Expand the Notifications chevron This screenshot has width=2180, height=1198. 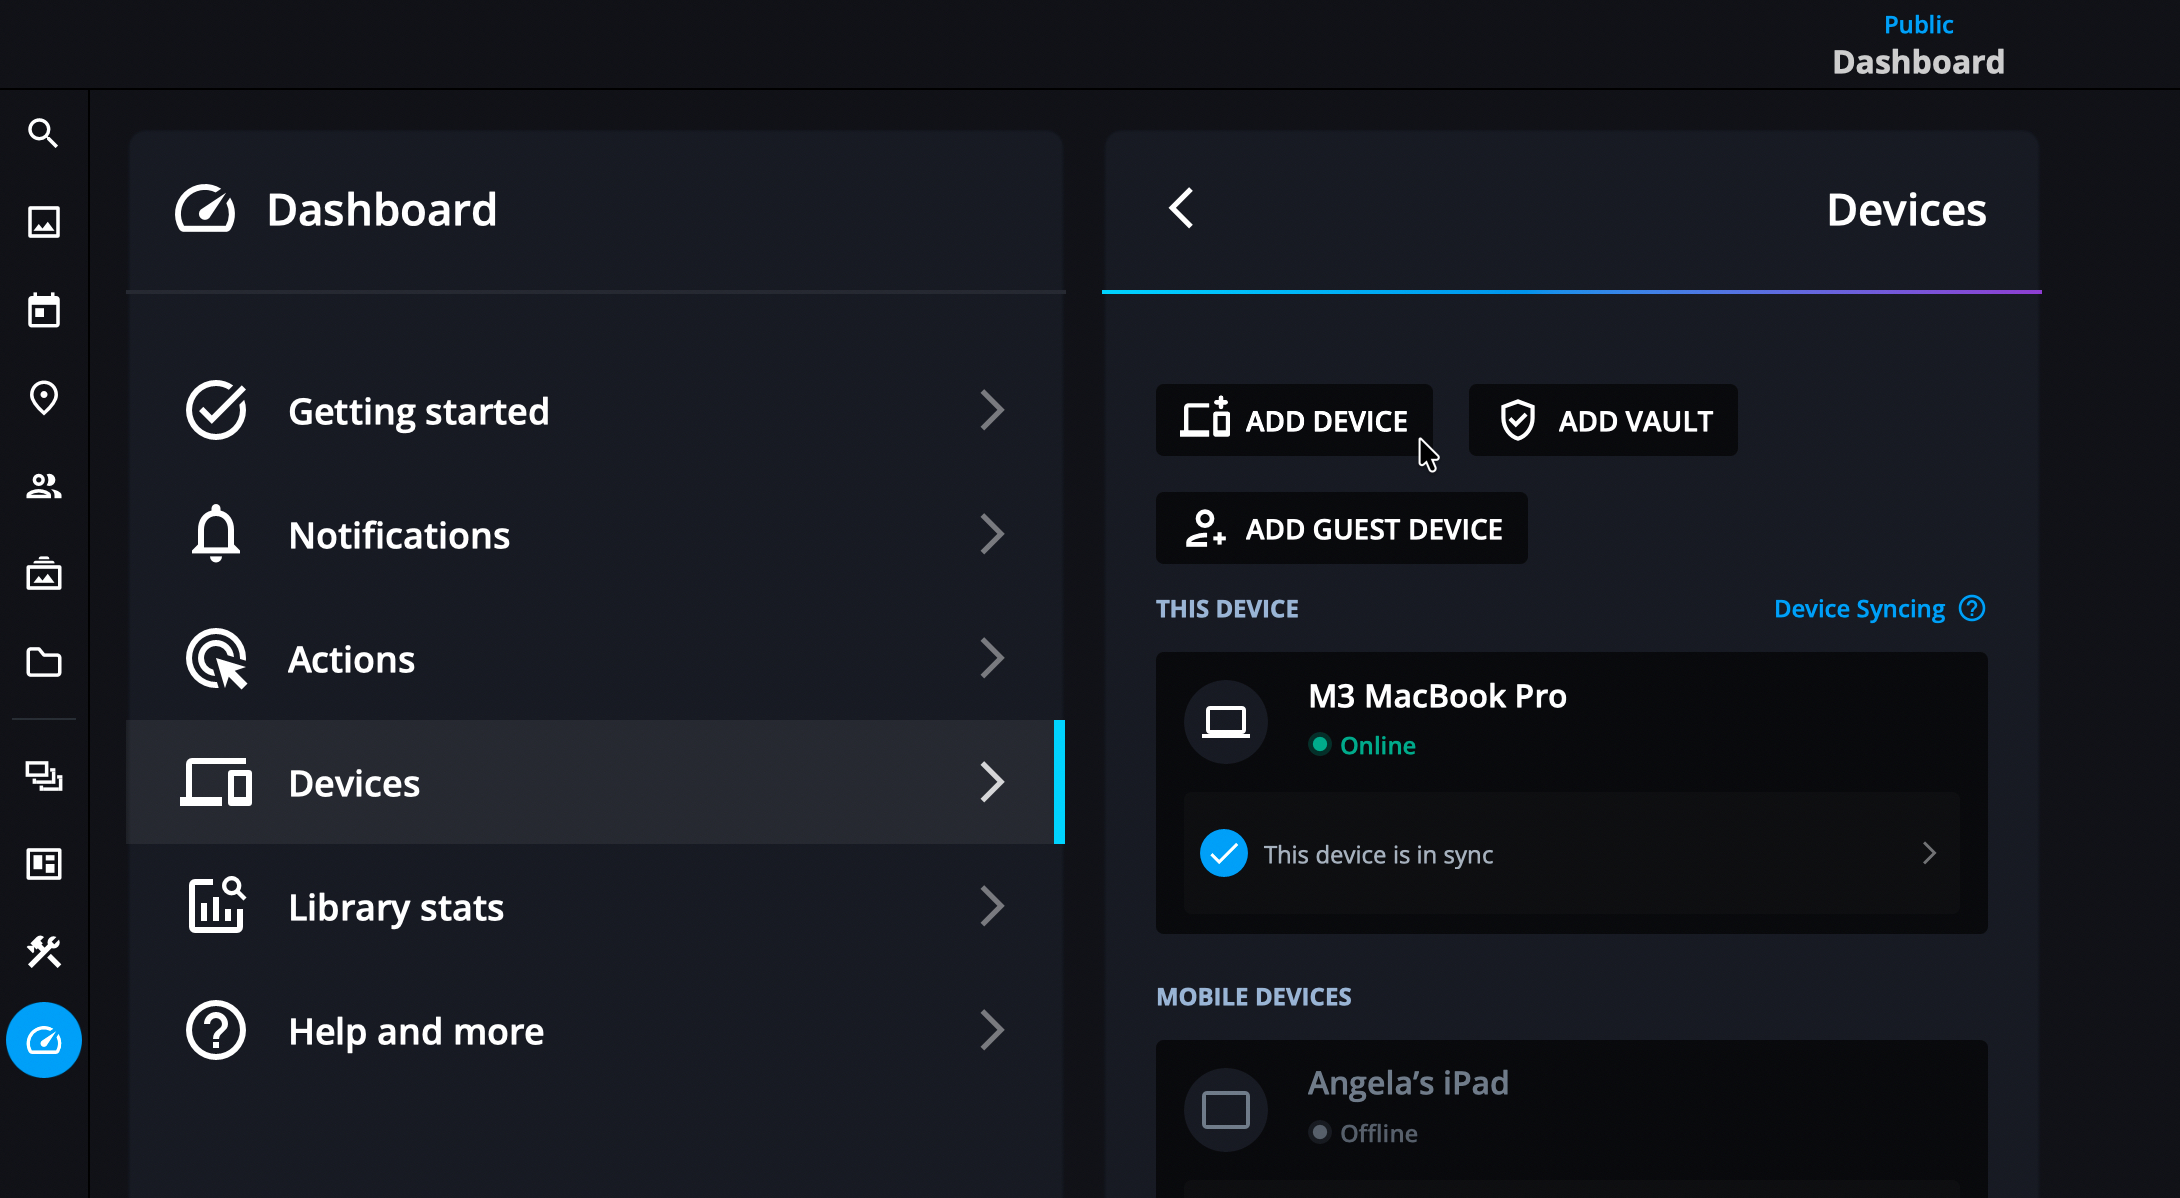click(x=991, y=534)
